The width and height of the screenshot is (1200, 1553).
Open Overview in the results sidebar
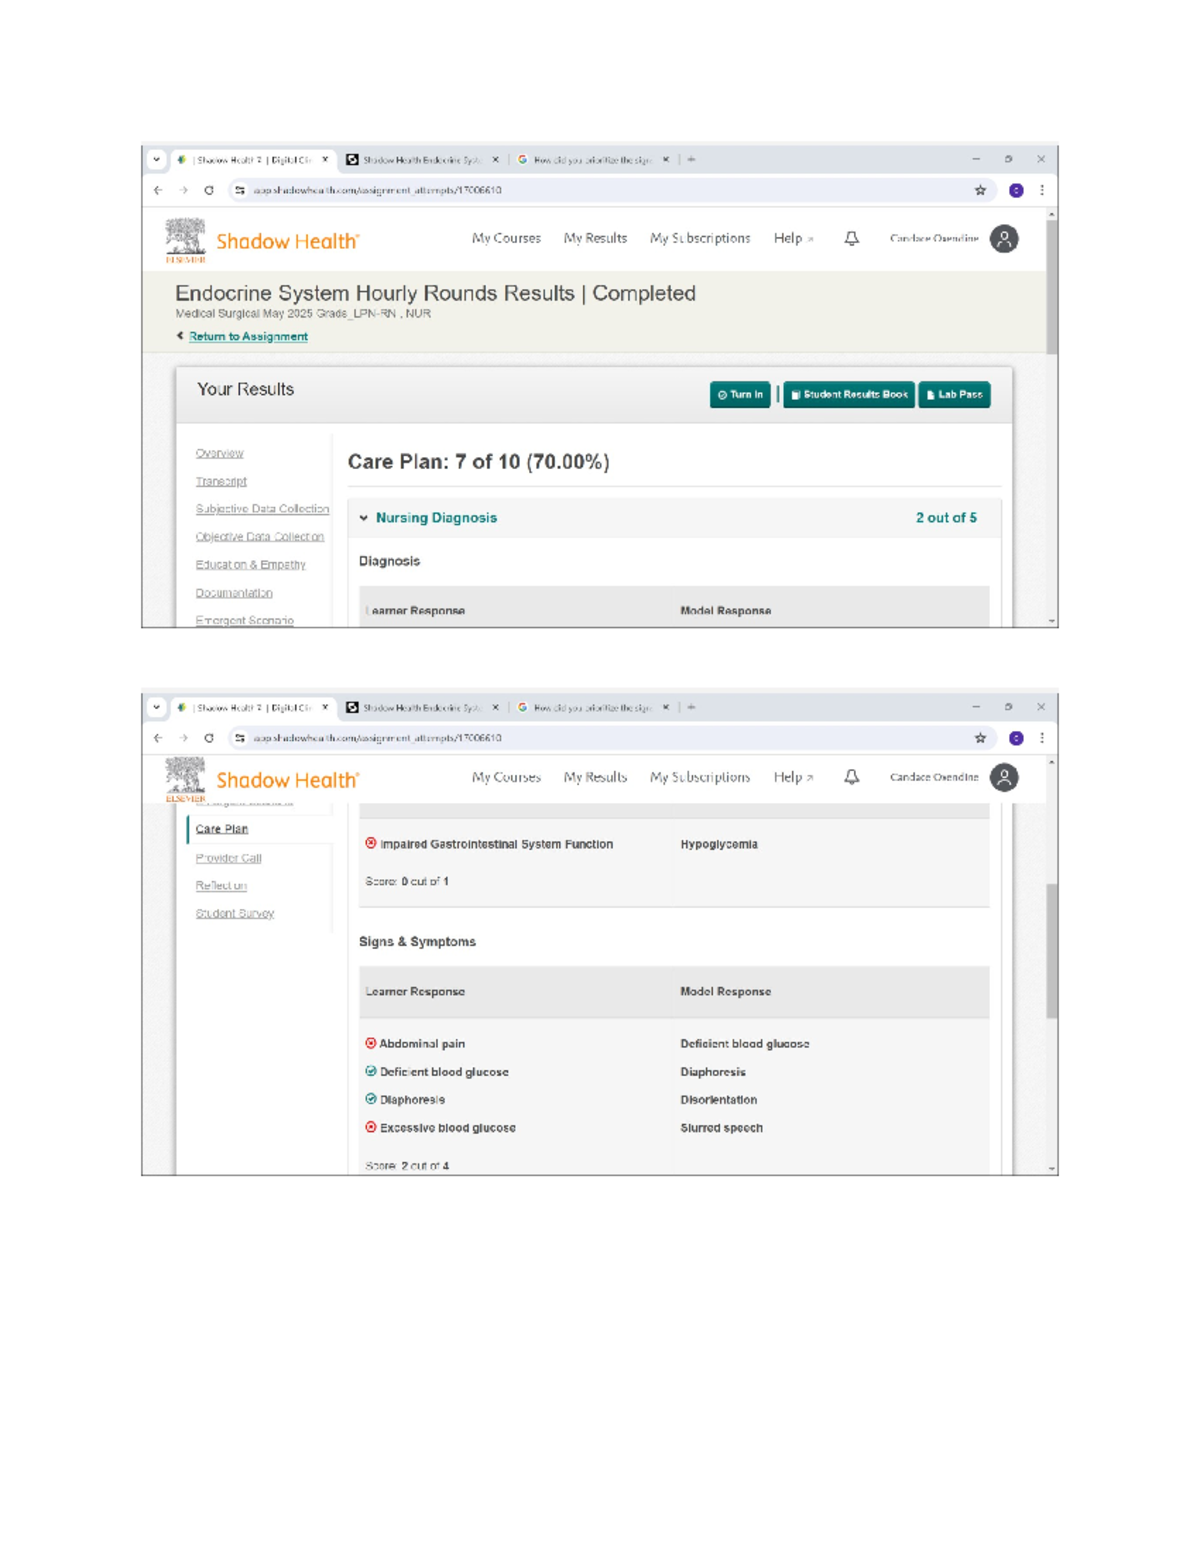(x=219, y=454)
